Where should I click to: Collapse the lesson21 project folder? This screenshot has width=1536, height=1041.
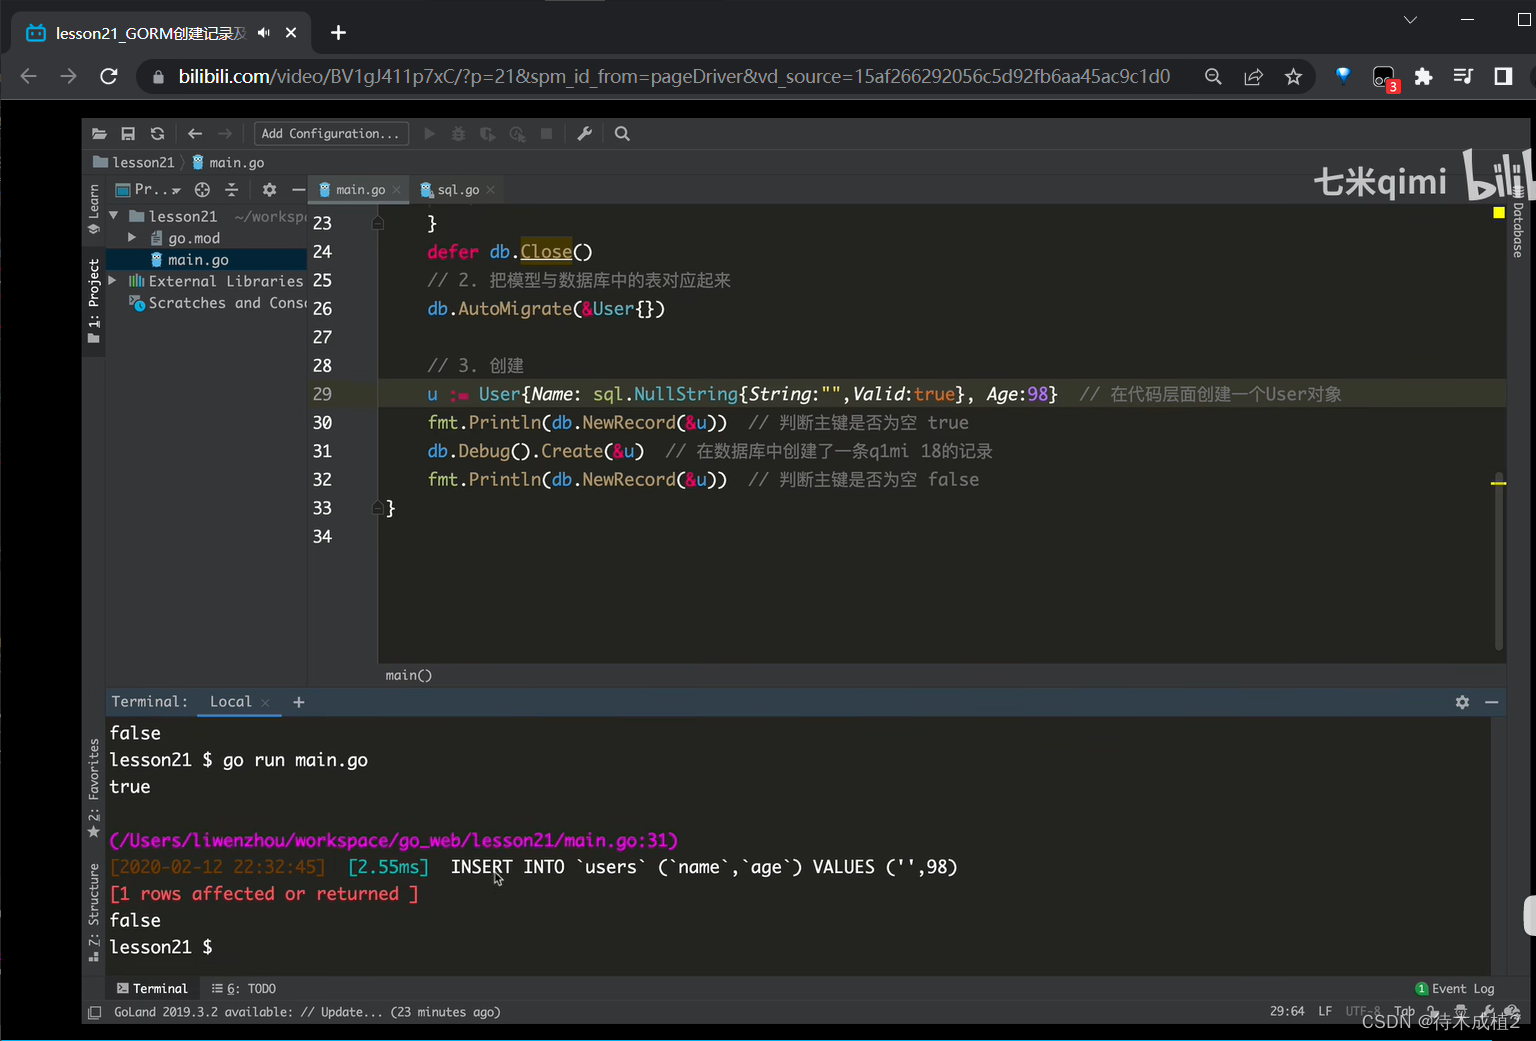pyautogui.click(x=114, y=216)
